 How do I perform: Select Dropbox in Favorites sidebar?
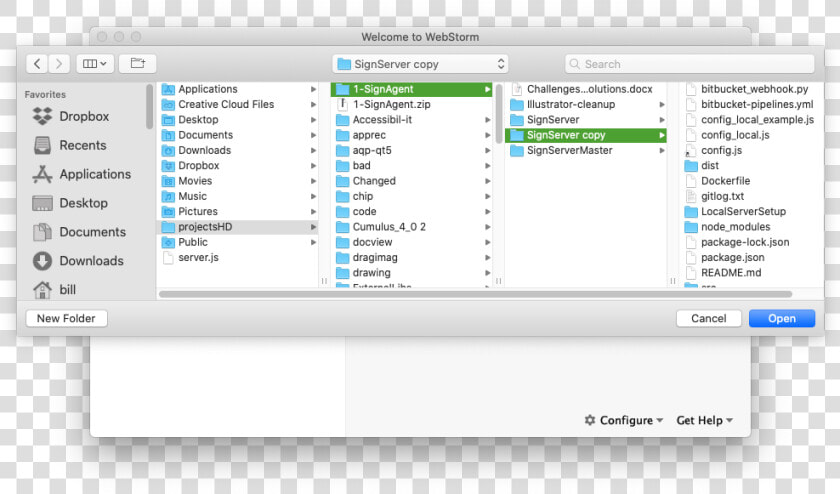[x=71, y=116]
